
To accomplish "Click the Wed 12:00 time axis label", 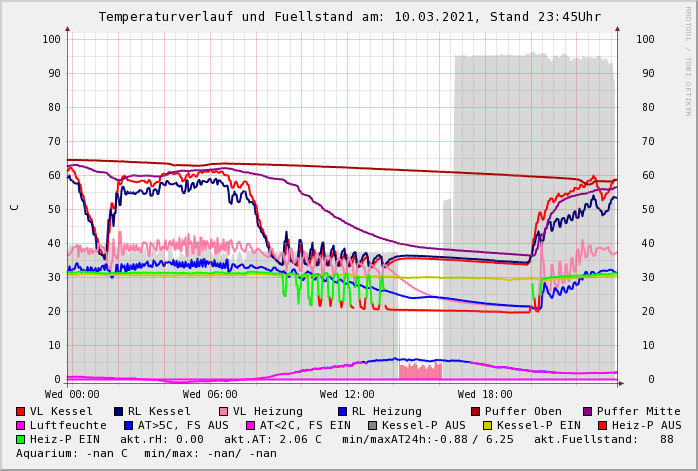I will (x=347, y=395).
